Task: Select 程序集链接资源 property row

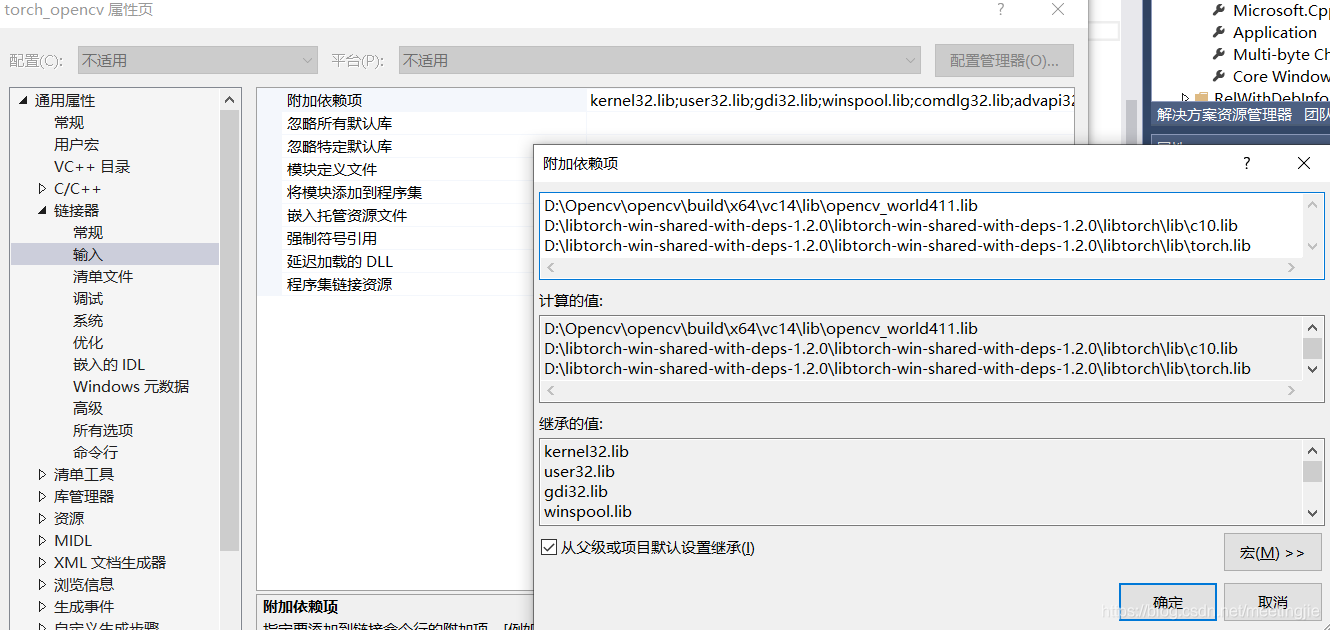Action: [339, 284]
